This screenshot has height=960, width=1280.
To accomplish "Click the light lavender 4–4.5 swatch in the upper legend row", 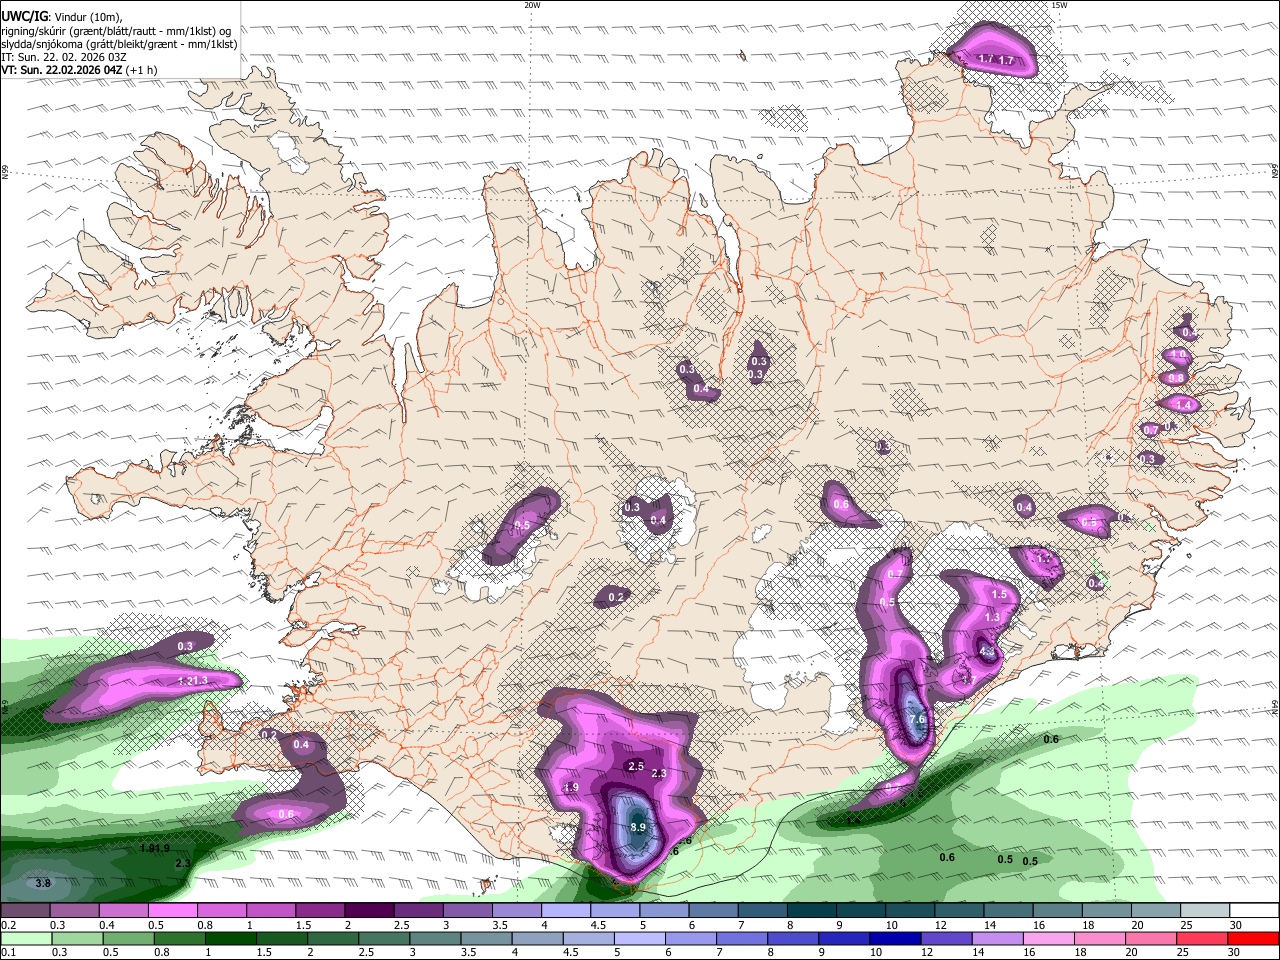I will coord(565,911).
